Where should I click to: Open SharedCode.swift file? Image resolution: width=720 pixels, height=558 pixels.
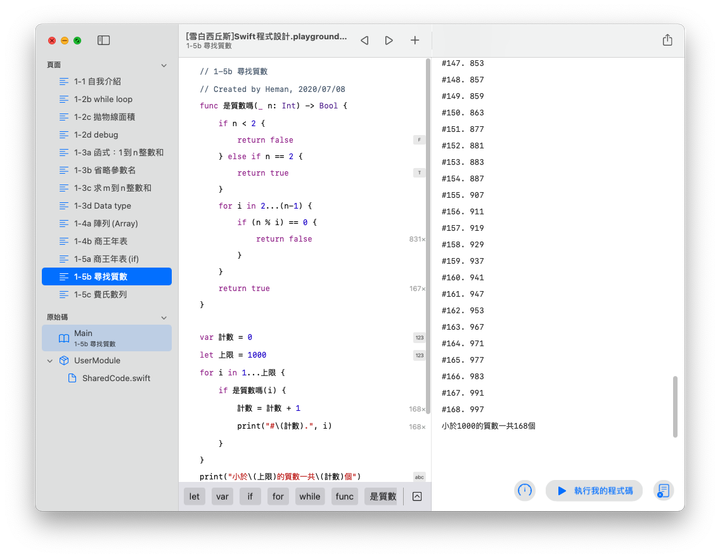116,378
